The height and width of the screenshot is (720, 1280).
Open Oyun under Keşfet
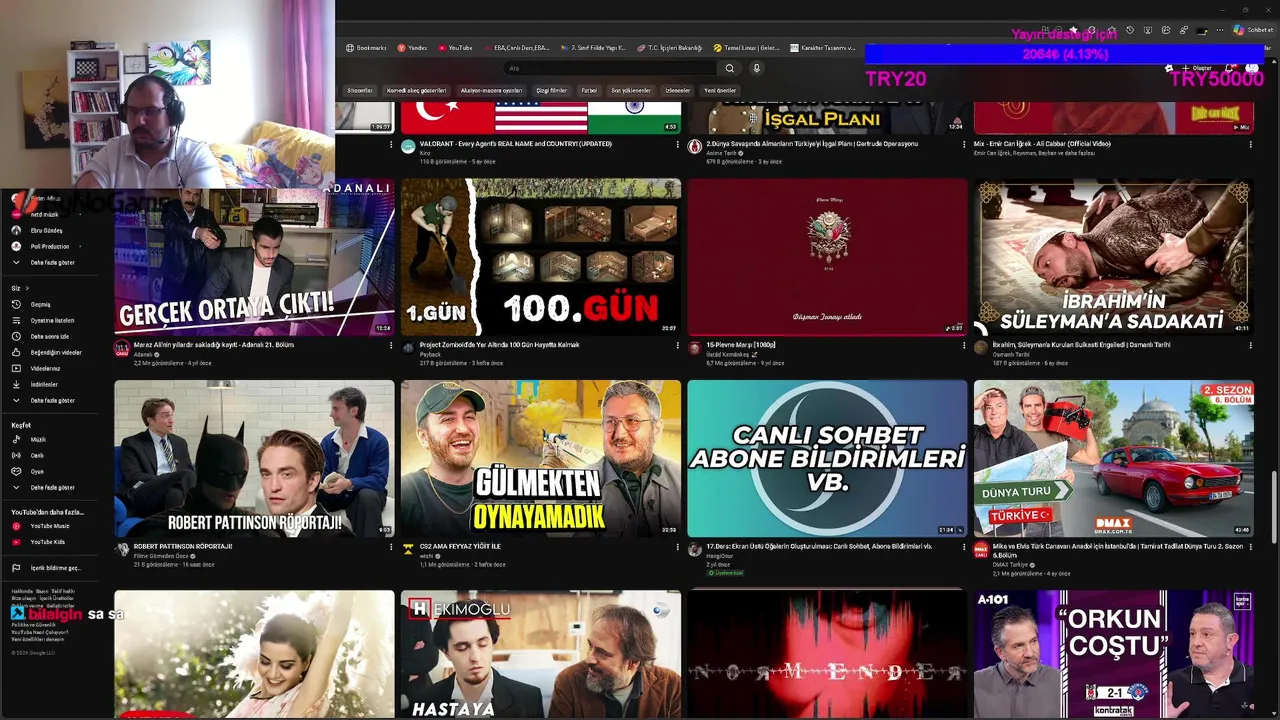(x=37, y=471)
